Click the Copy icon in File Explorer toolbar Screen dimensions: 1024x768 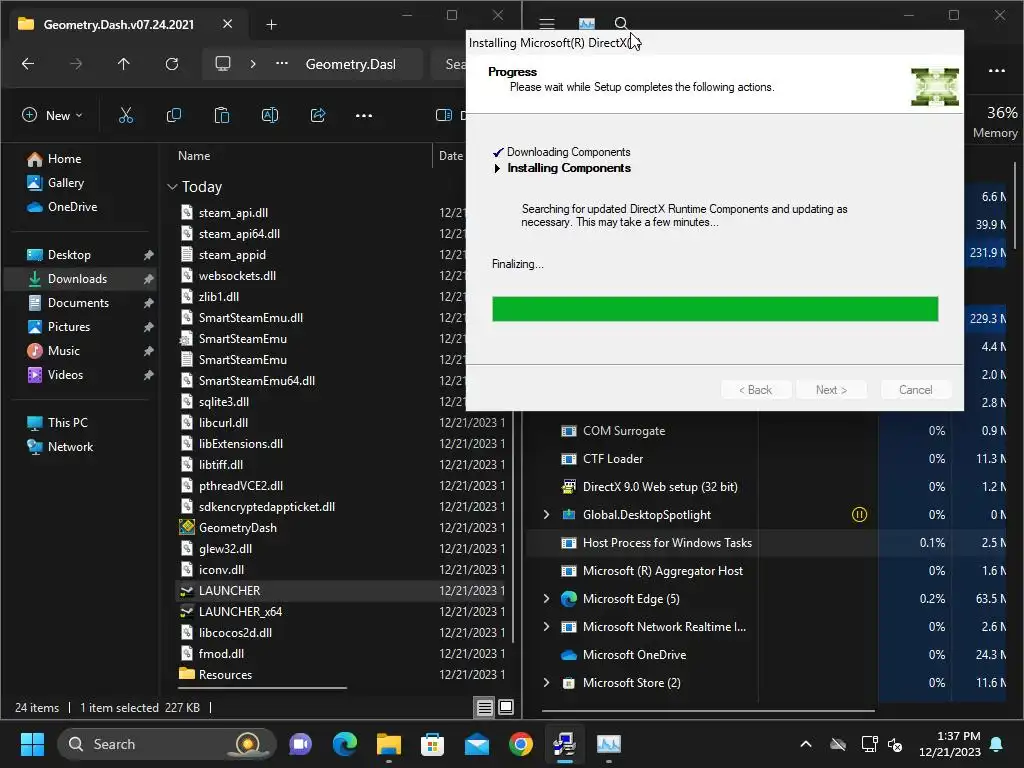(x=174, y=116)
